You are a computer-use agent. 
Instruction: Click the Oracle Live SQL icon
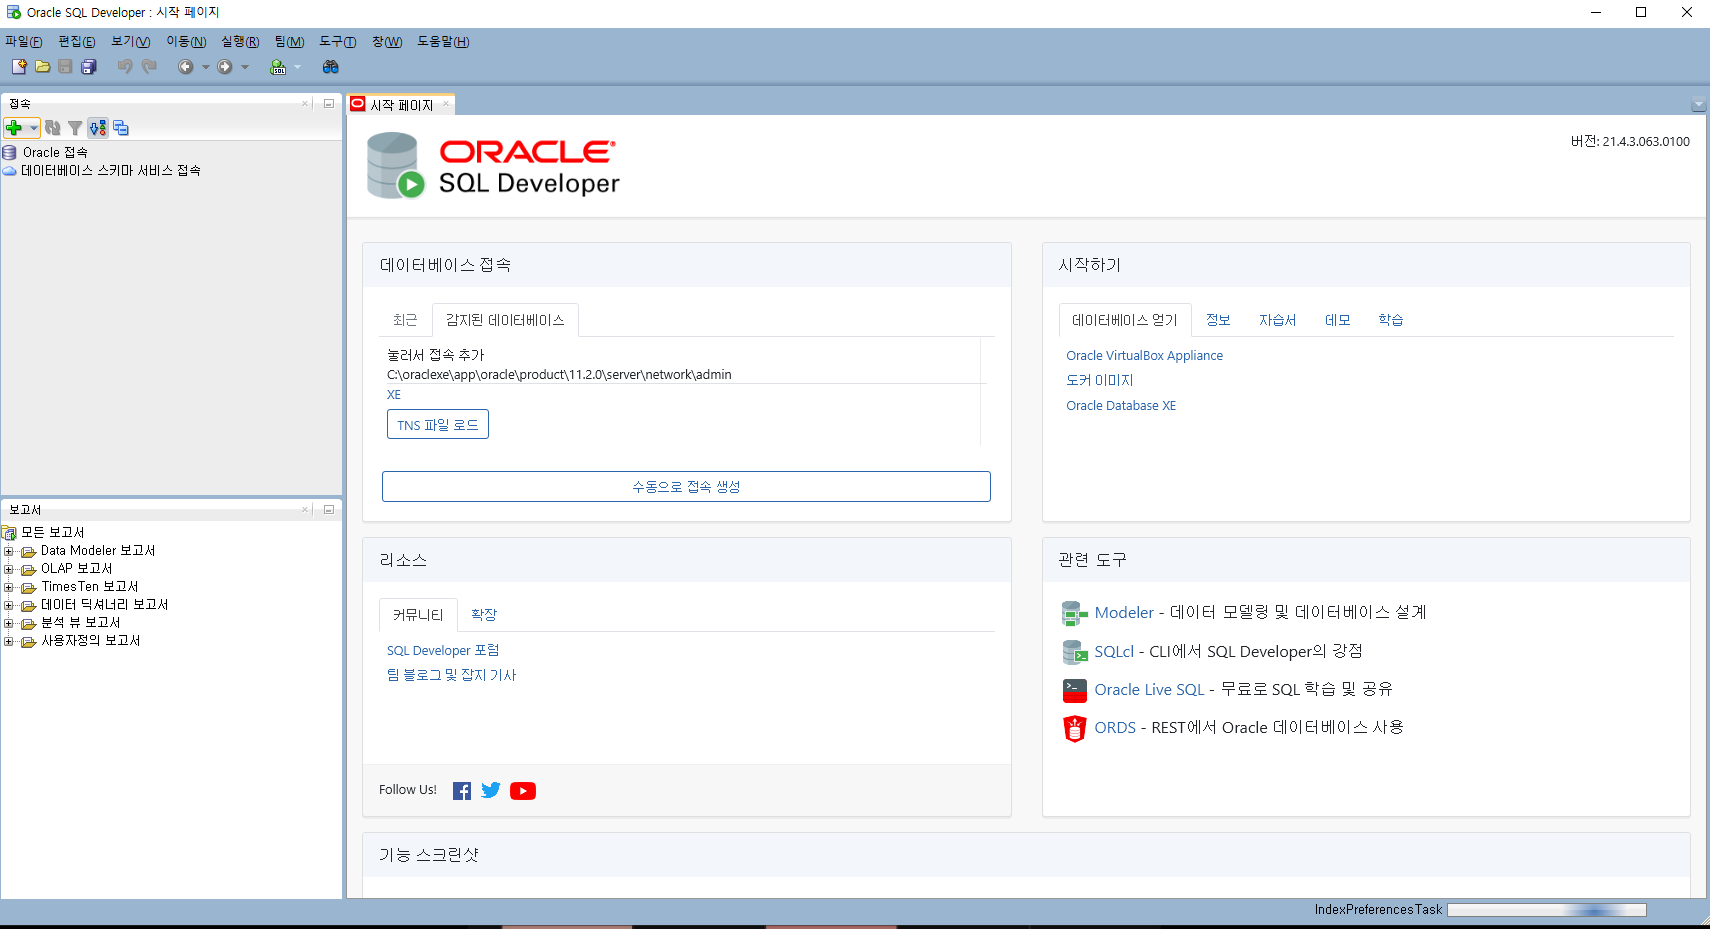point(1074,690)
